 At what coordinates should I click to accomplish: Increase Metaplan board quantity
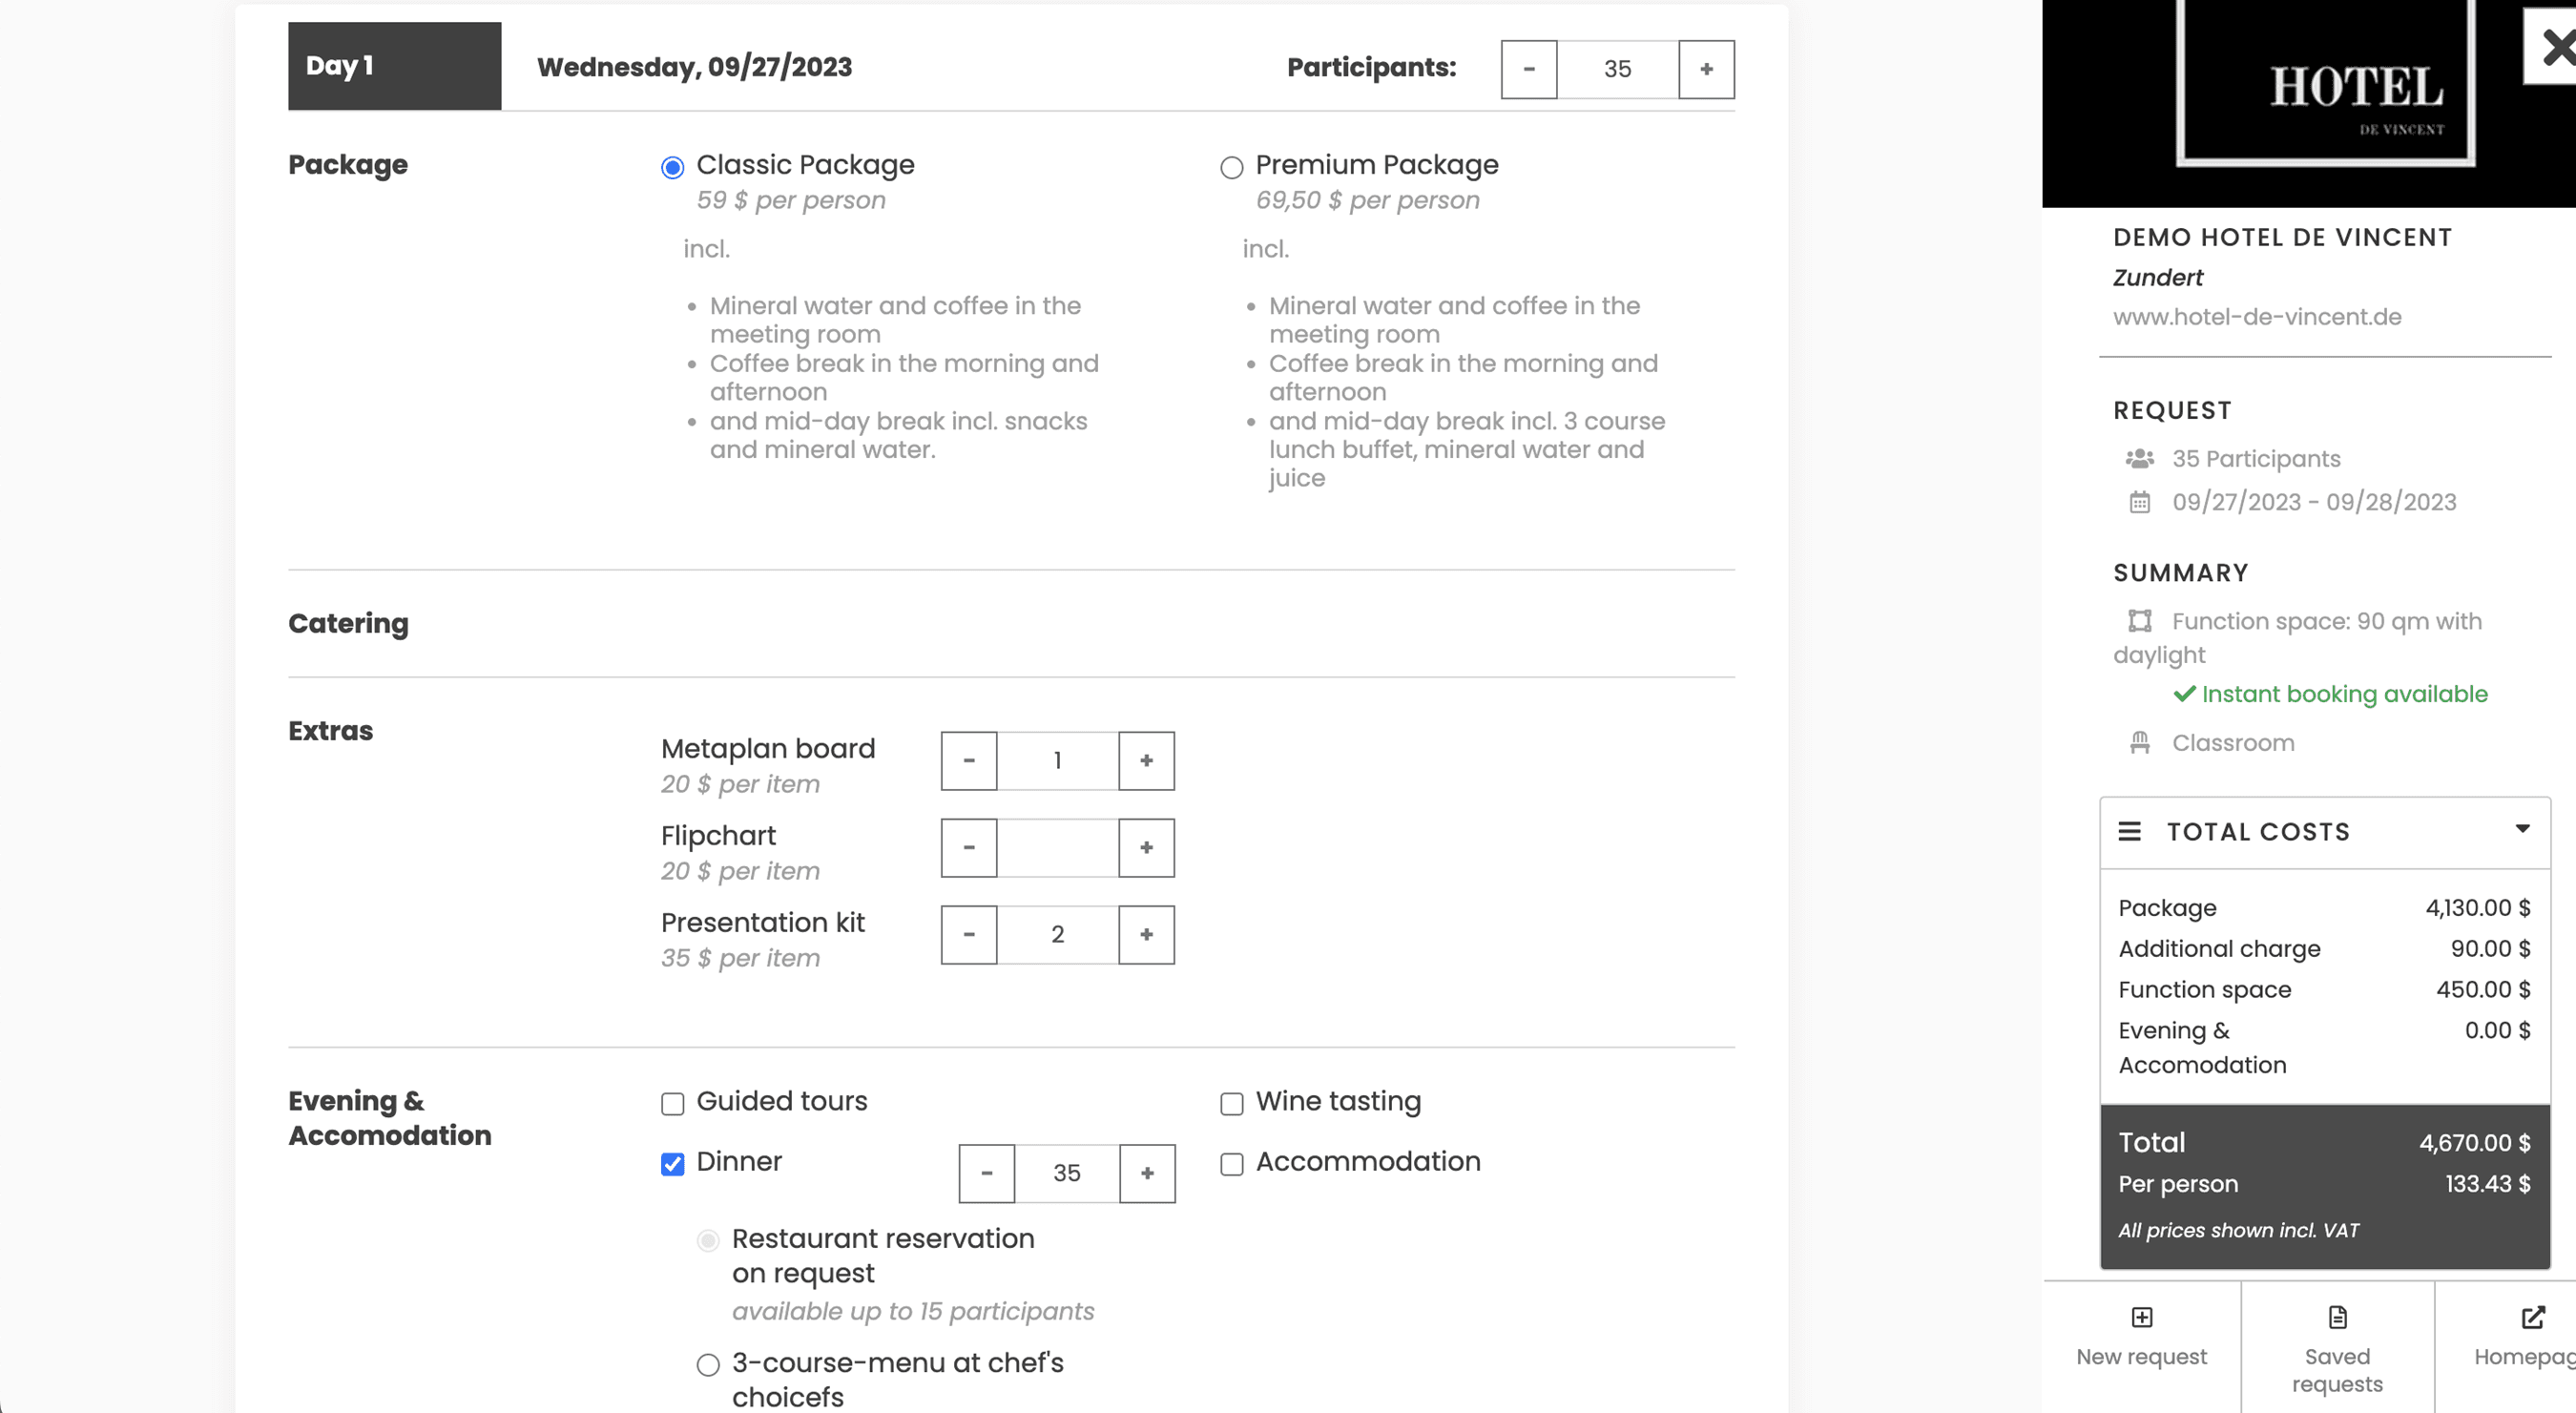[1146, 761]
